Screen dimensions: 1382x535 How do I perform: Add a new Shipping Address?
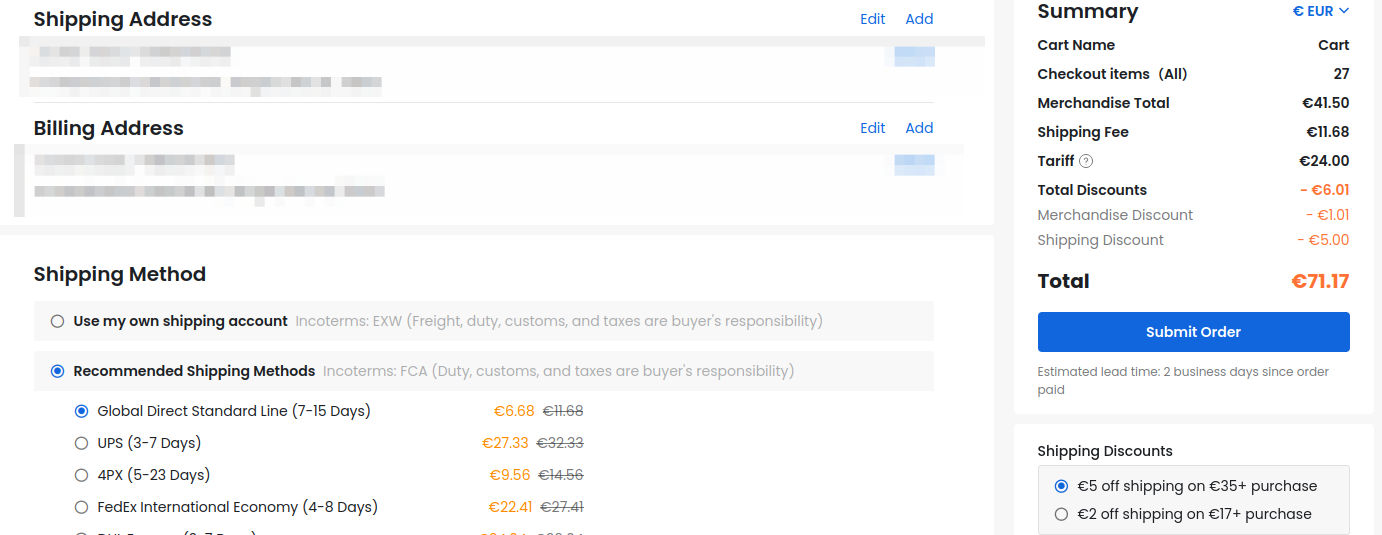pos(919,19)
